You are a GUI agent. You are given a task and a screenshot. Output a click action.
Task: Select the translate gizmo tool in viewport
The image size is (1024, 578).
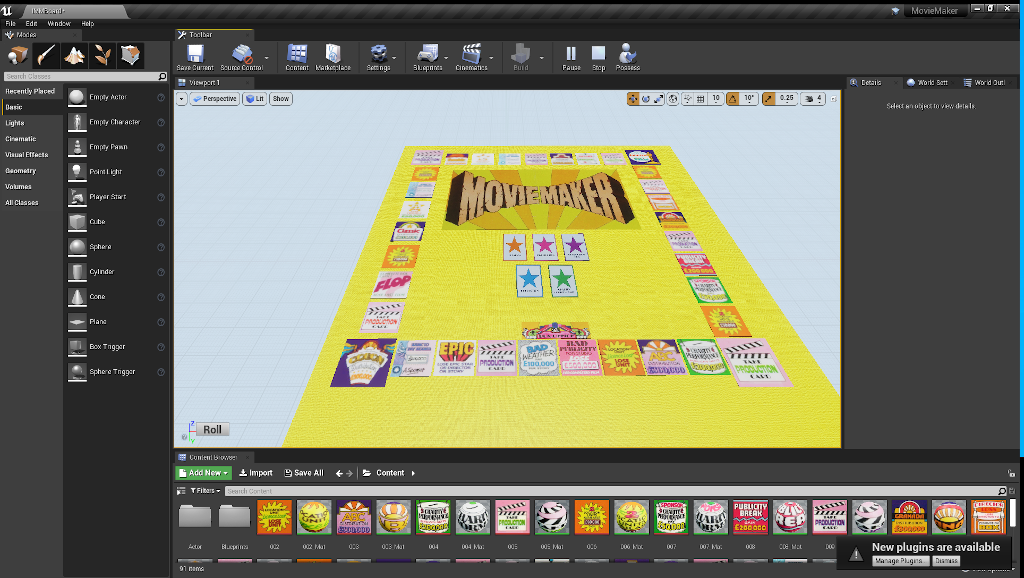coord(632,99)
